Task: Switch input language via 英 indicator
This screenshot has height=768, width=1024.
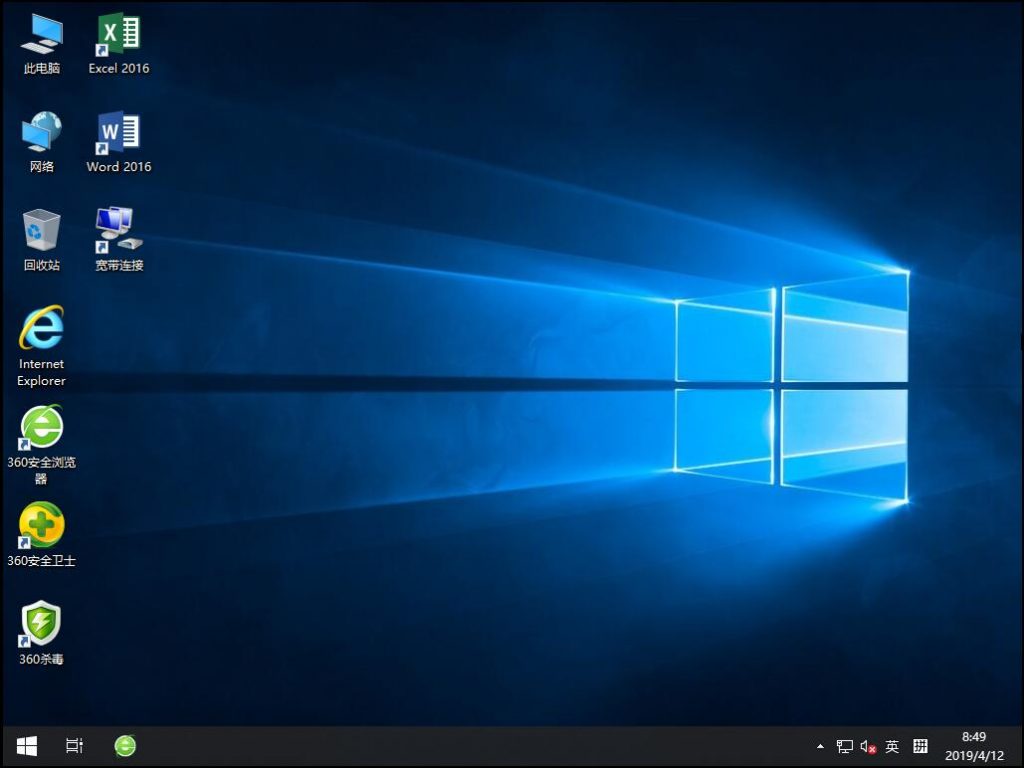Action: click(x=892, y=746)
